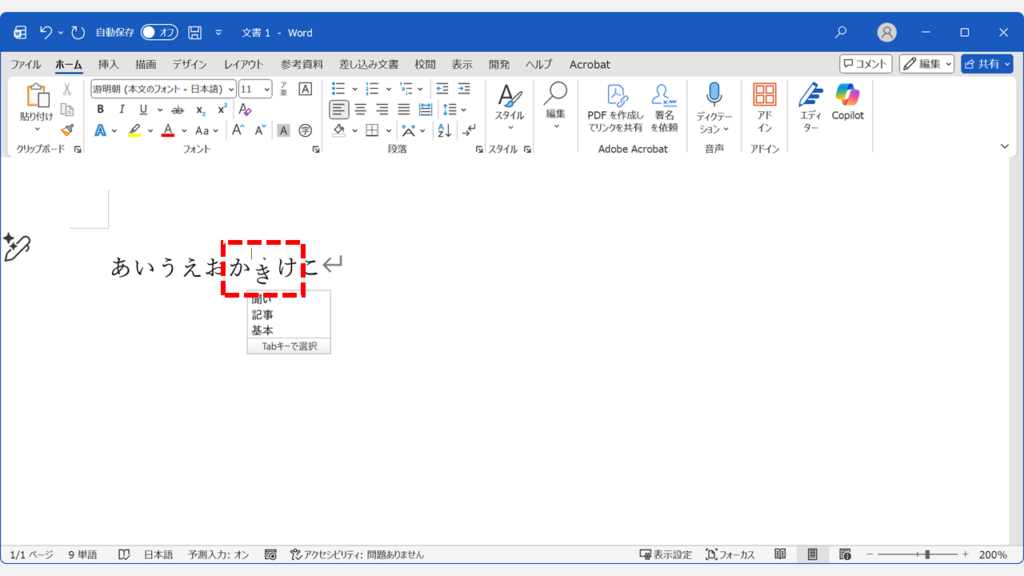Click the red font color swatch
The height and width of the screenshot is (576, 1024).
(x=168, y=129)
